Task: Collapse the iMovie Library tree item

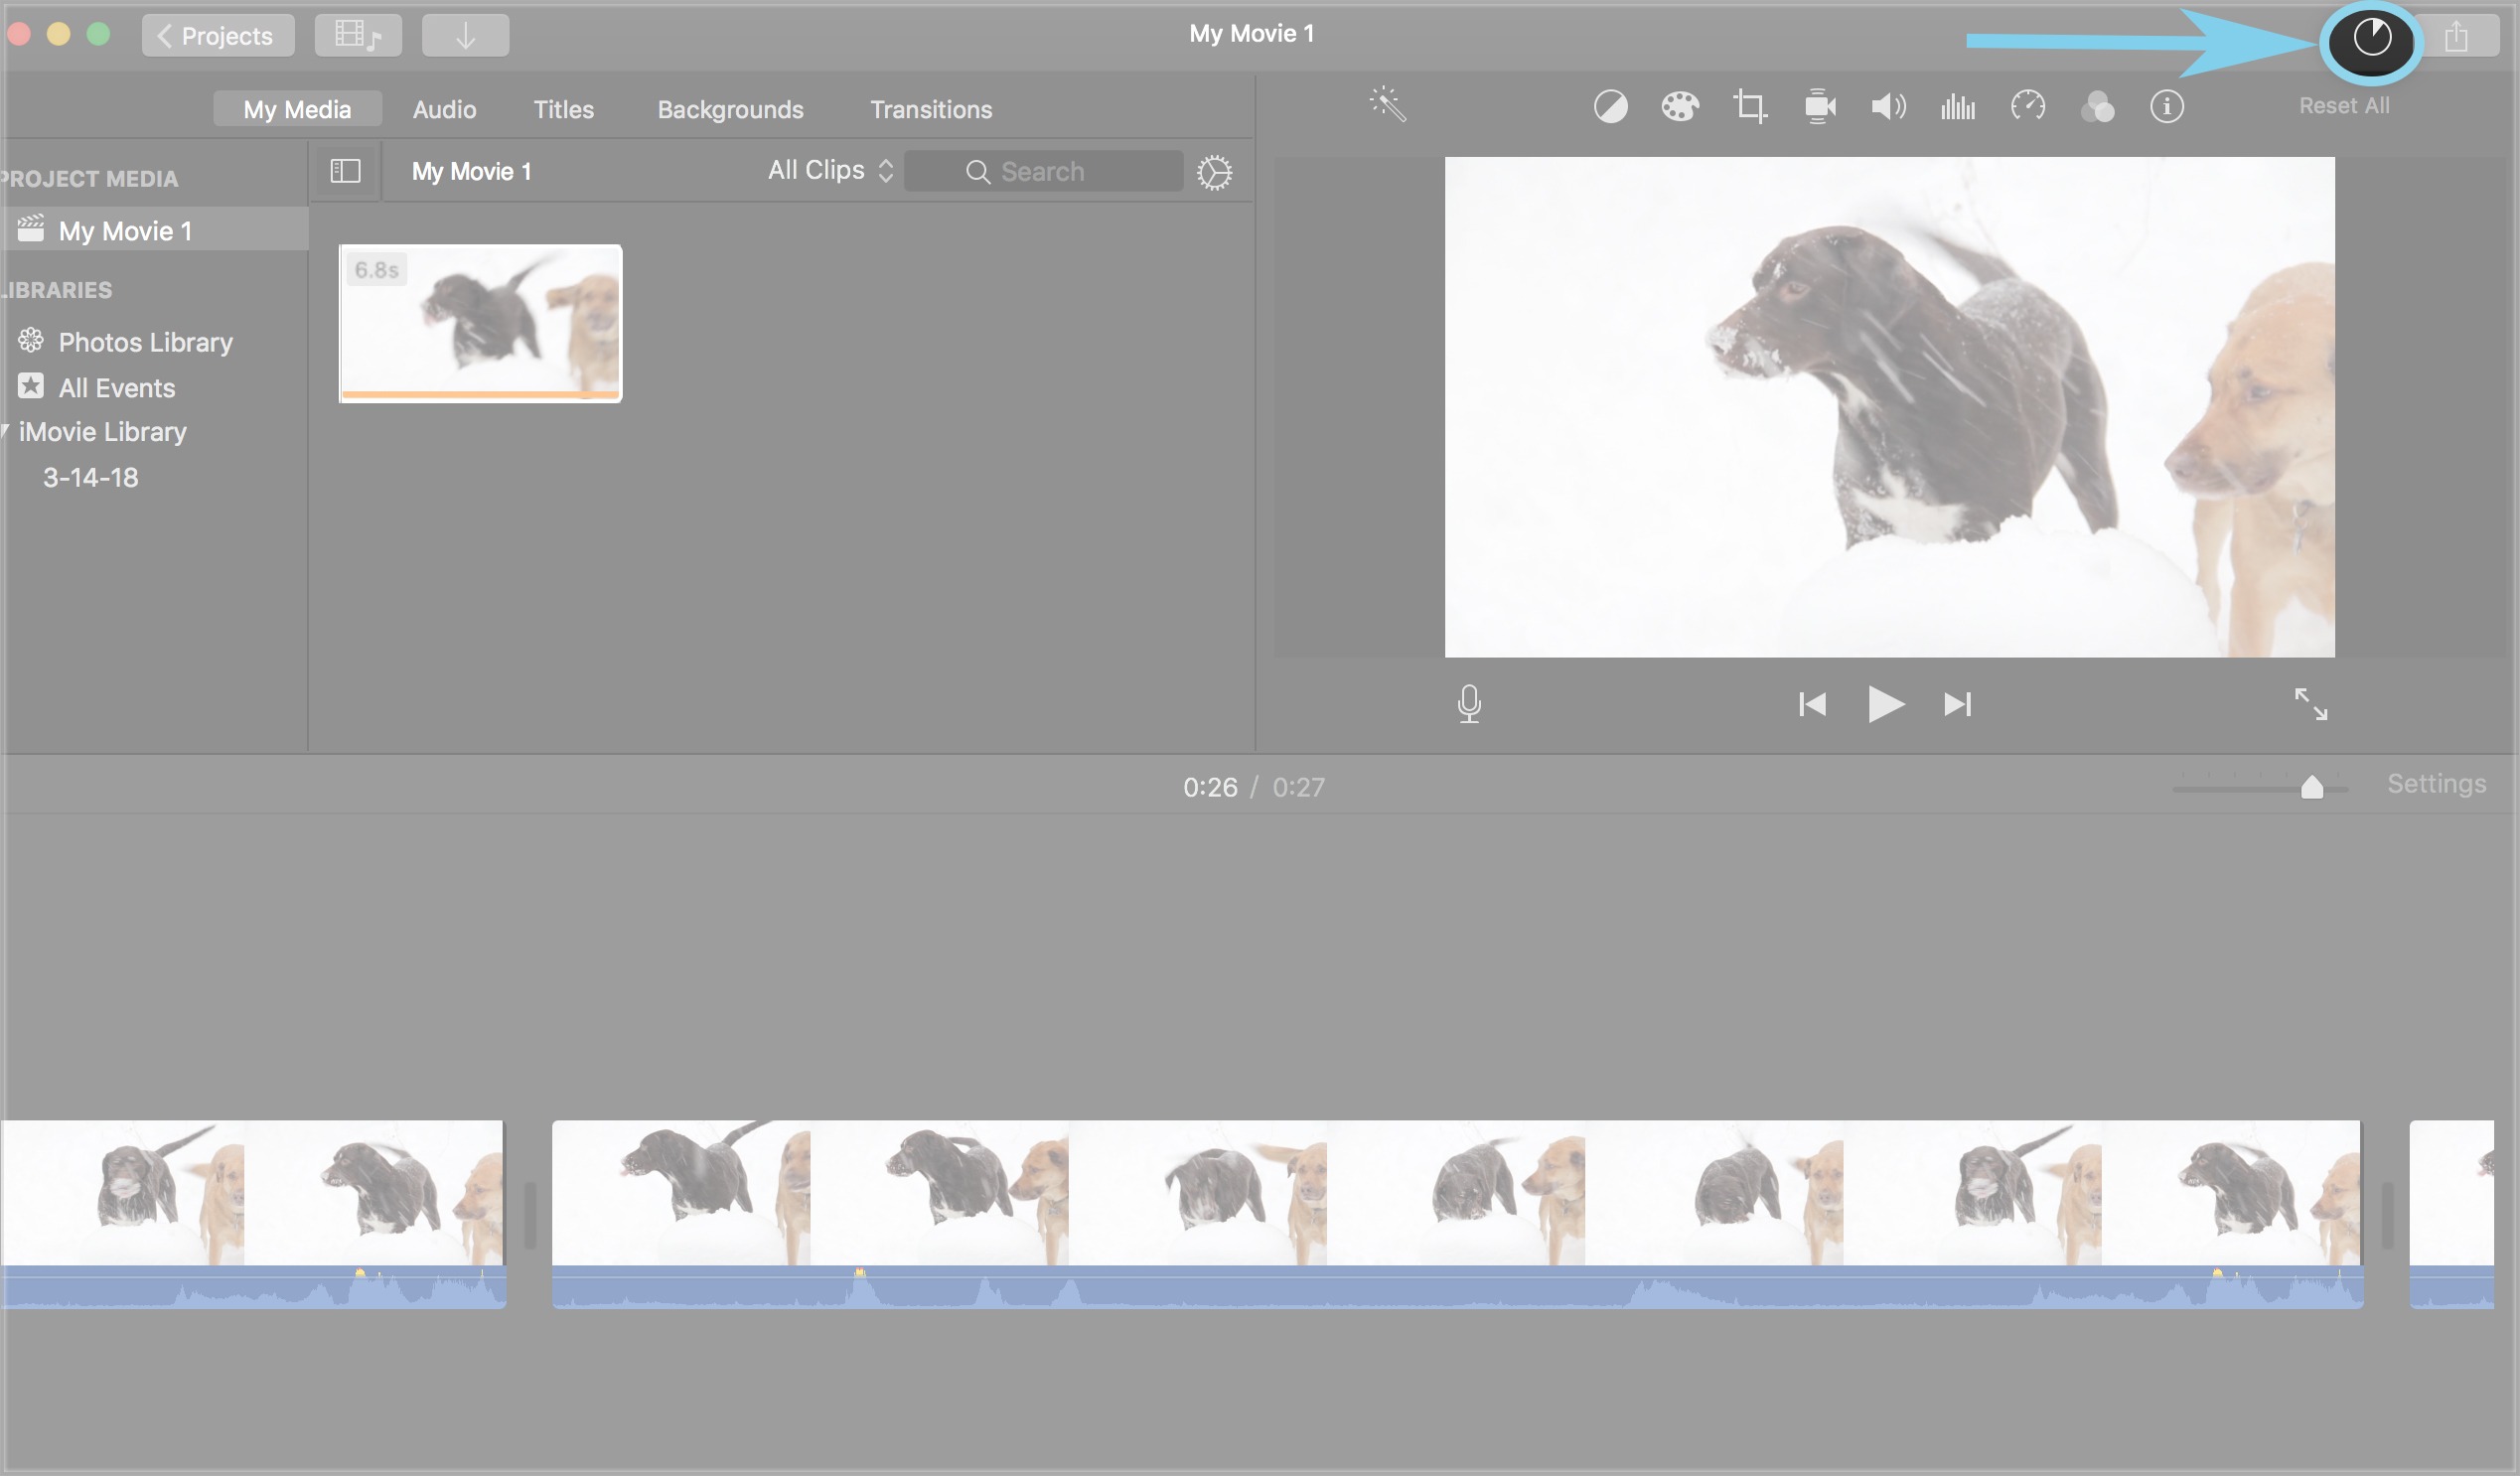Action: point(6,432)
